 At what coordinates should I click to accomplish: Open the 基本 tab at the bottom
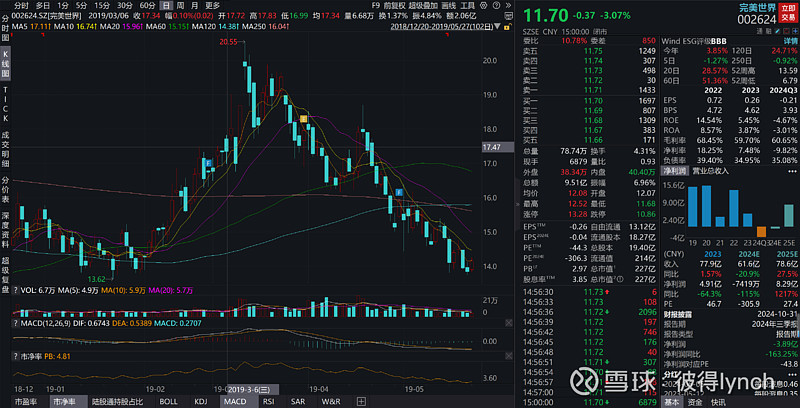[672, 402]
